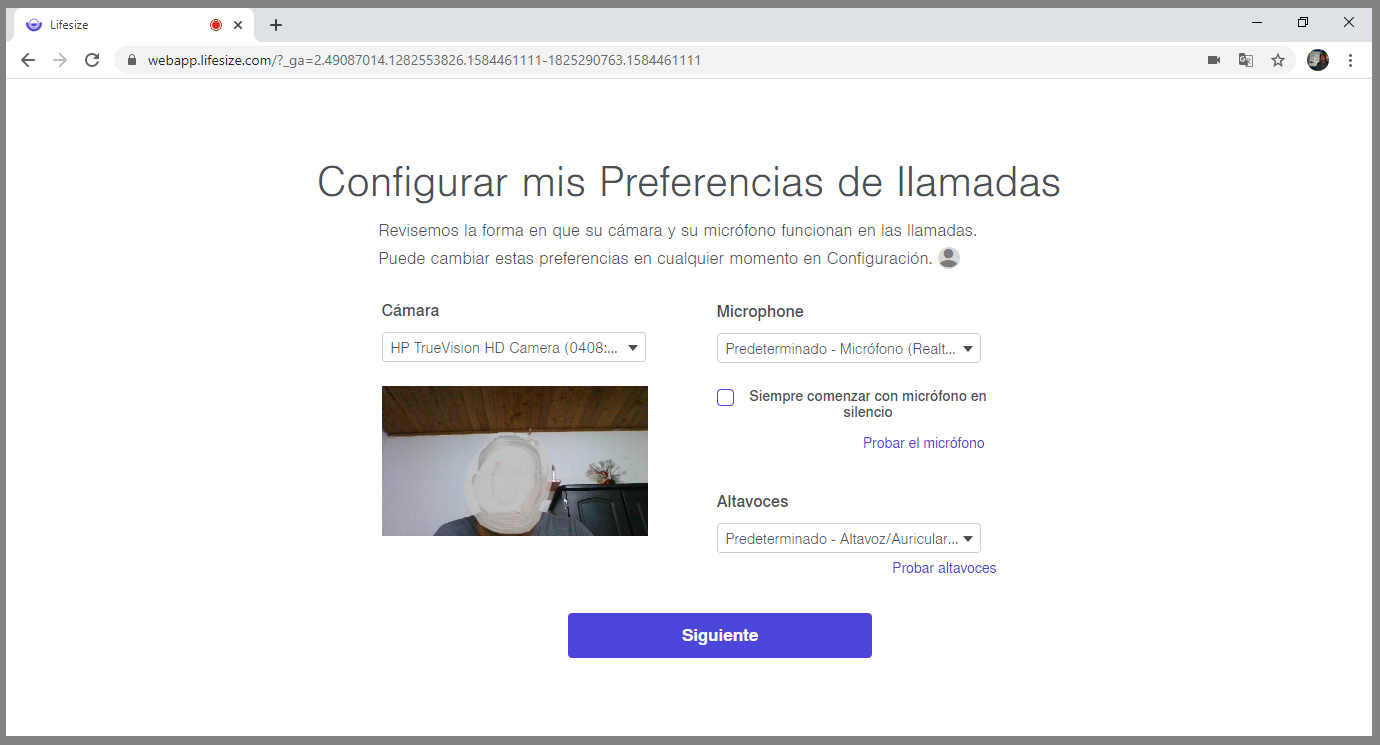Click the red recording indicator on tab

tap(215, 25)
